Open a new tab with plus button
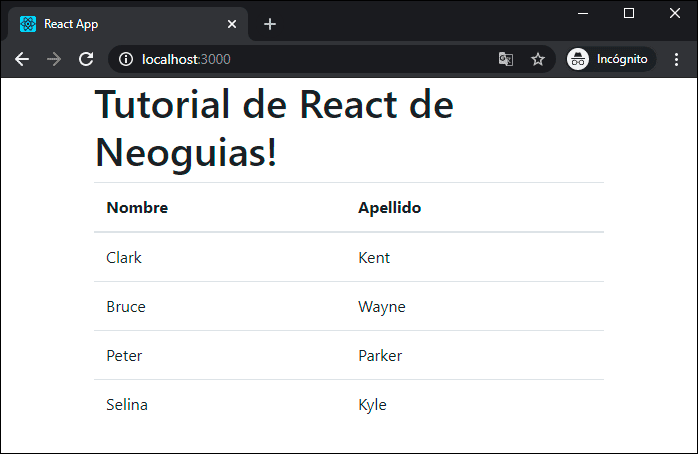698x454 pixels. point(270,24)
